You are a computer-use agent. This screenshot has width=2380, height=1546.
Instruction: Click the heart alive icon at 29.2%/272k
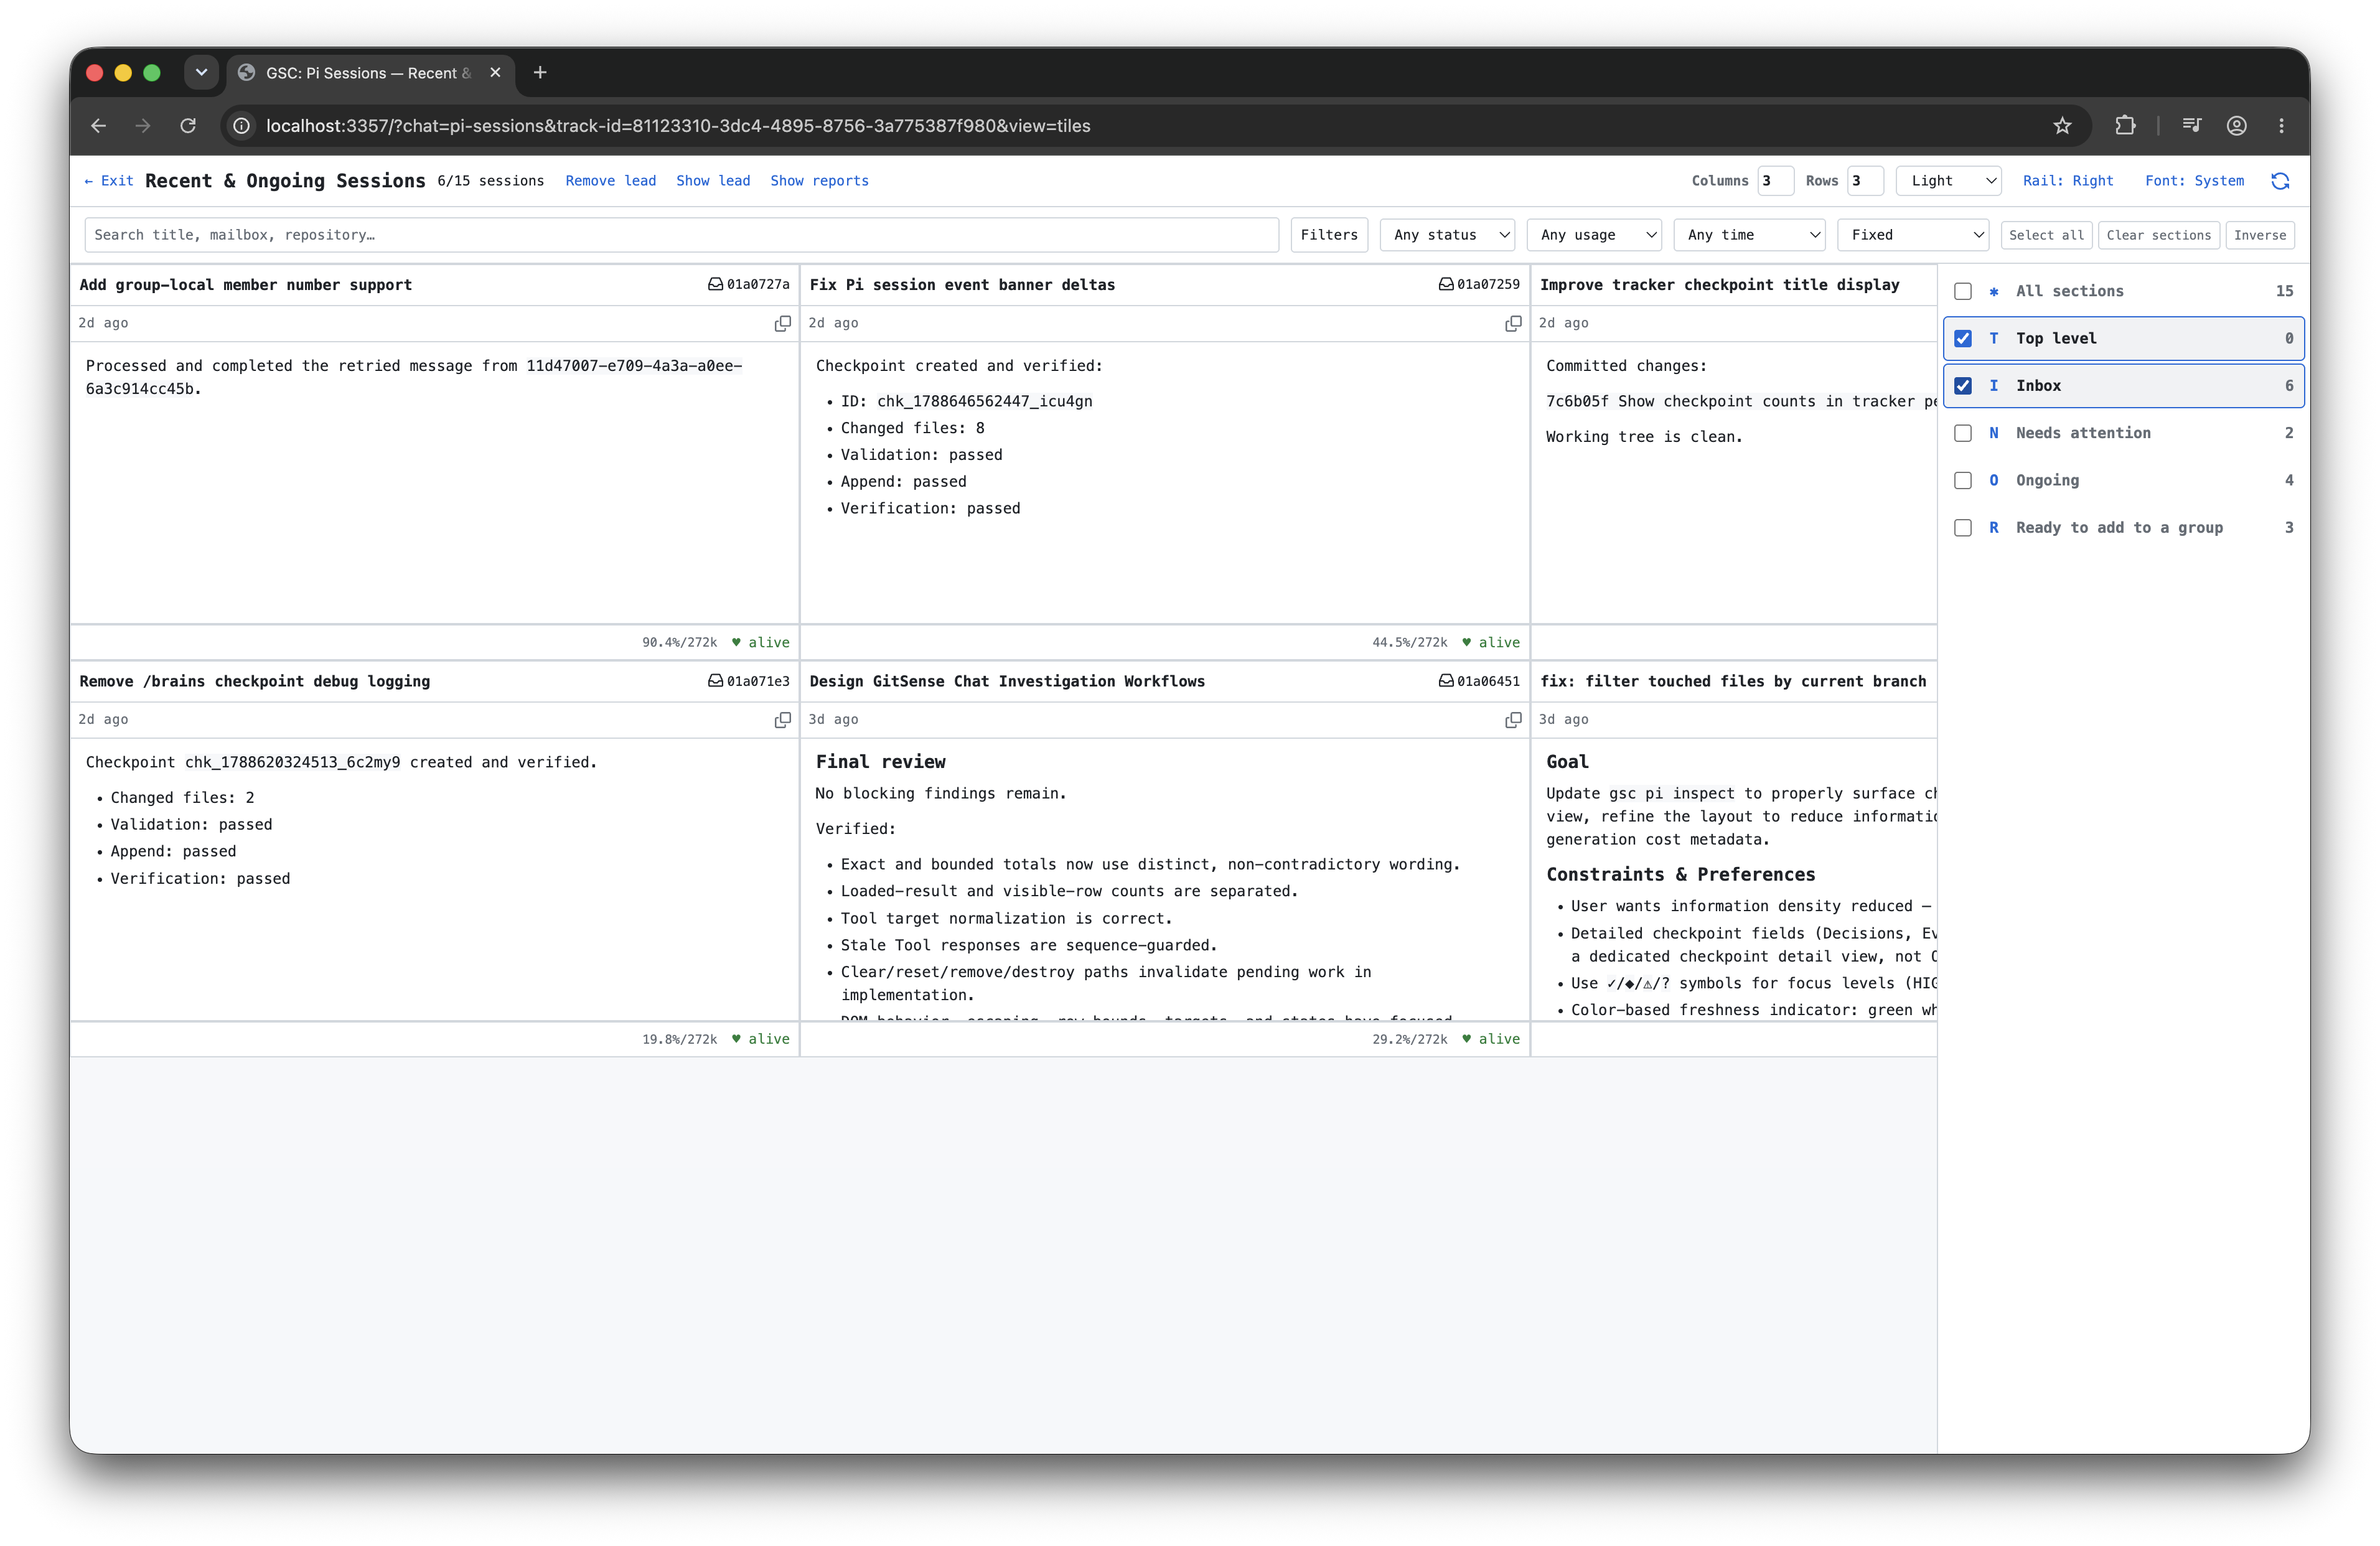pyautogui.click(x=1466, y=1039)
